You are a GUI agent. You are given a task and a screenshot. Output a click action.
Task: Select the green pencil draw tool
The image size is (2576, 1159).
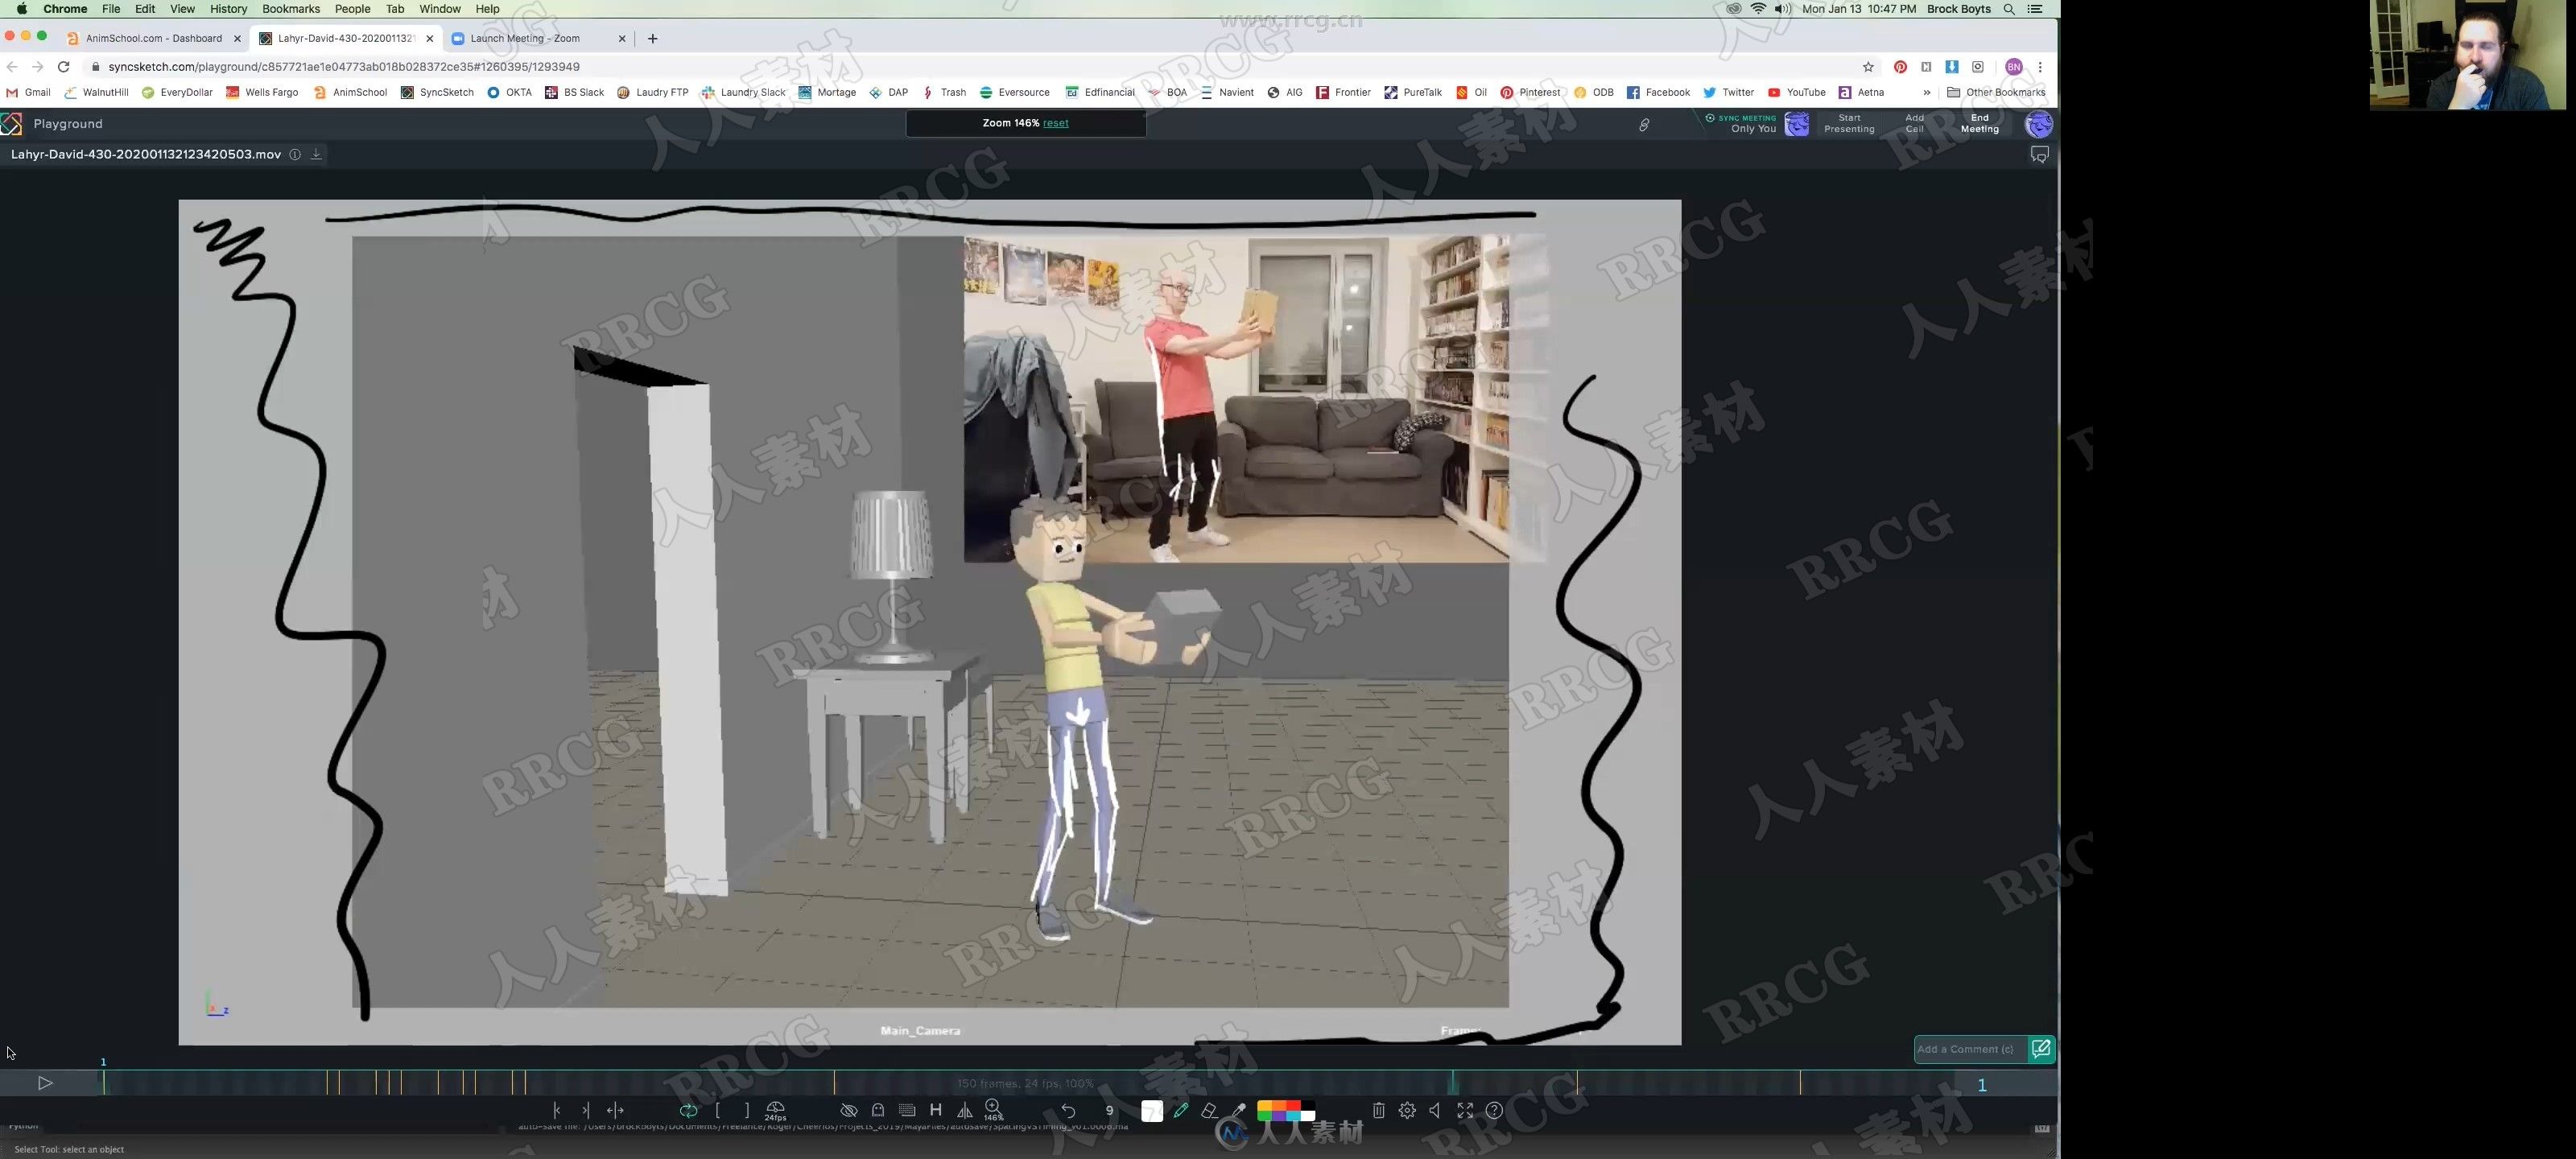(1181, 1110)
